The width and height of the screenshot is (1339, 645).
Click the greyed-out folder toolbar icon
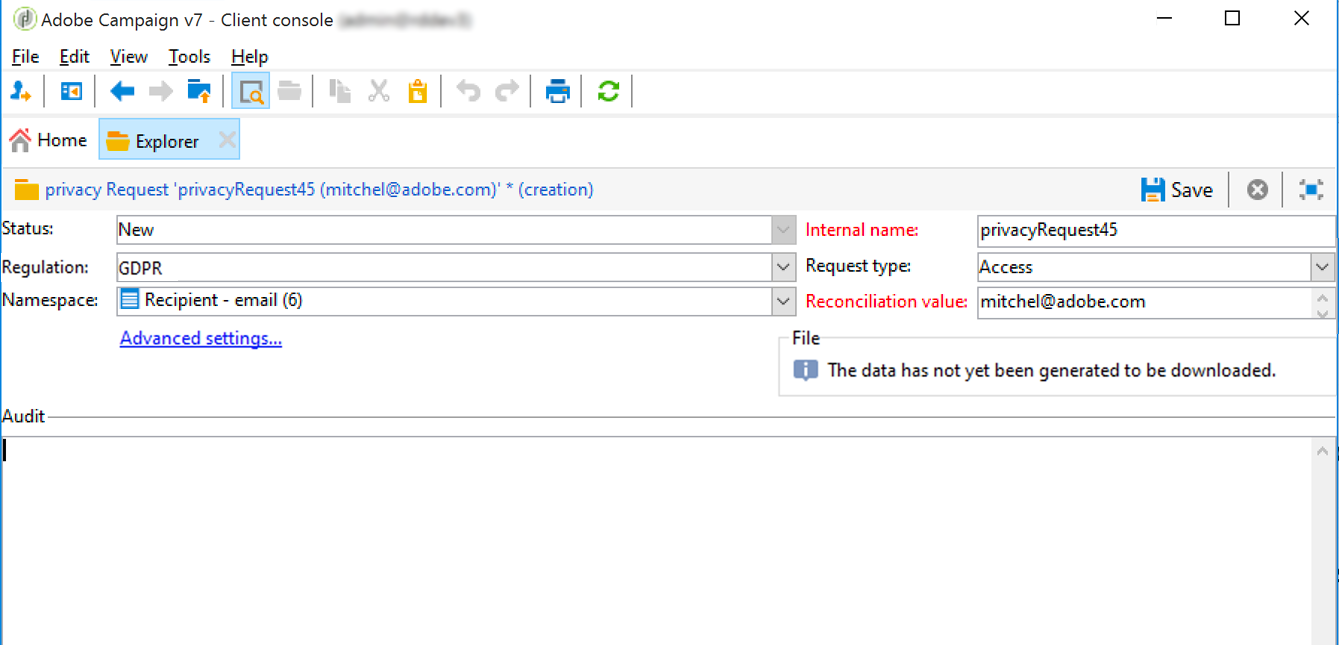(x=290, y=92)
